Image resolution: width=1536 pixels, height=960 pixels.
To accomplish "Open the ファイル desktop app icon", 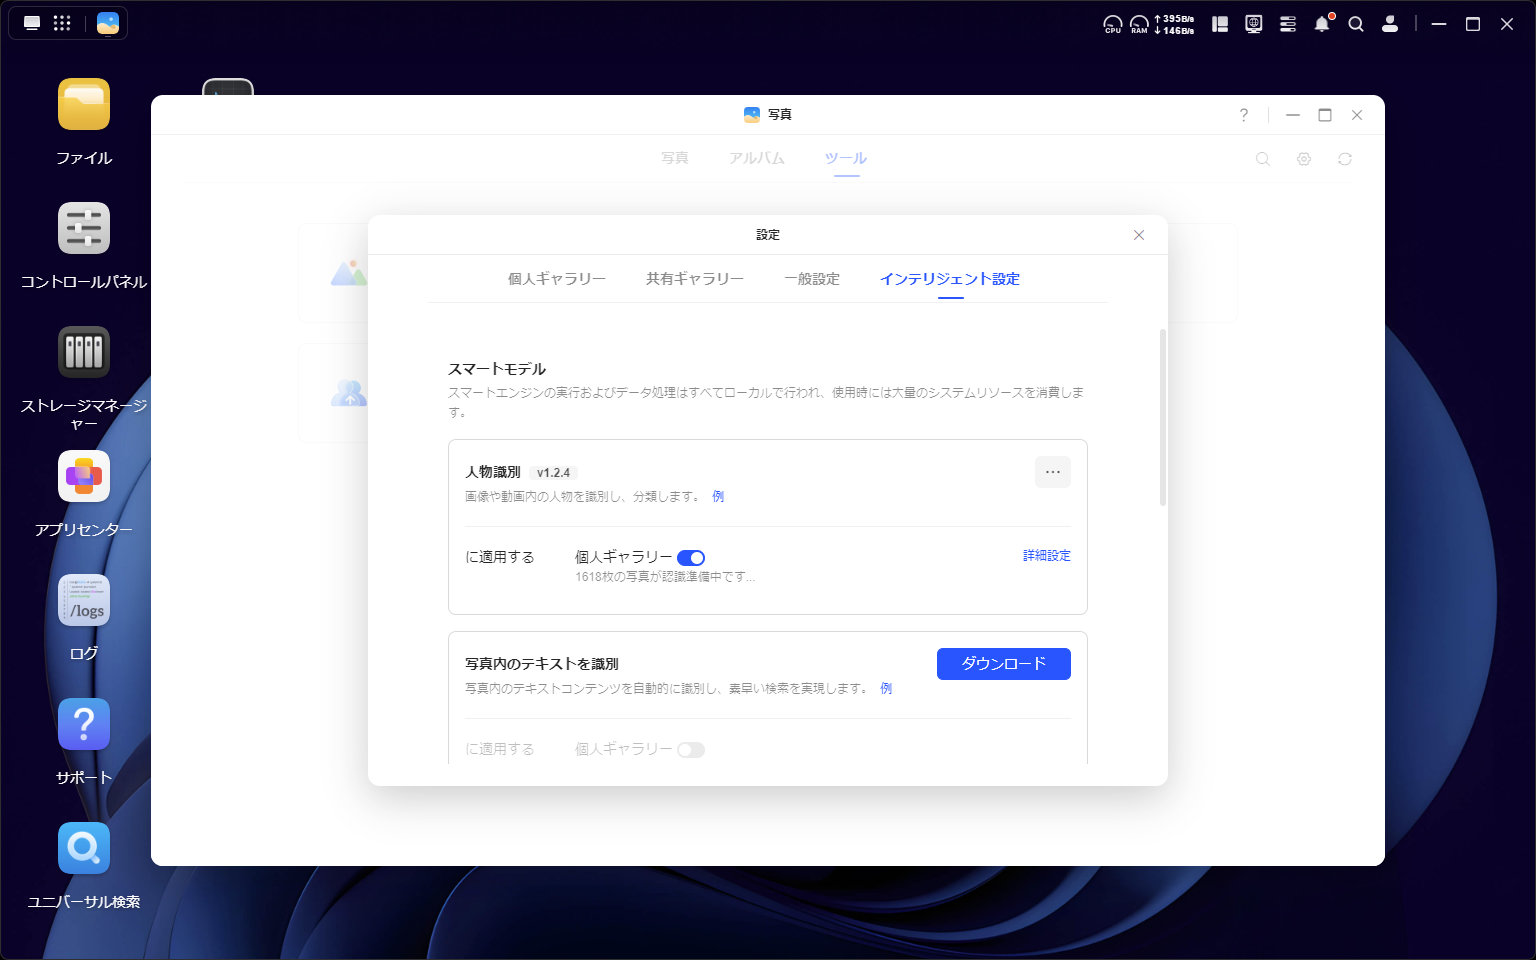I will (84, 105).
